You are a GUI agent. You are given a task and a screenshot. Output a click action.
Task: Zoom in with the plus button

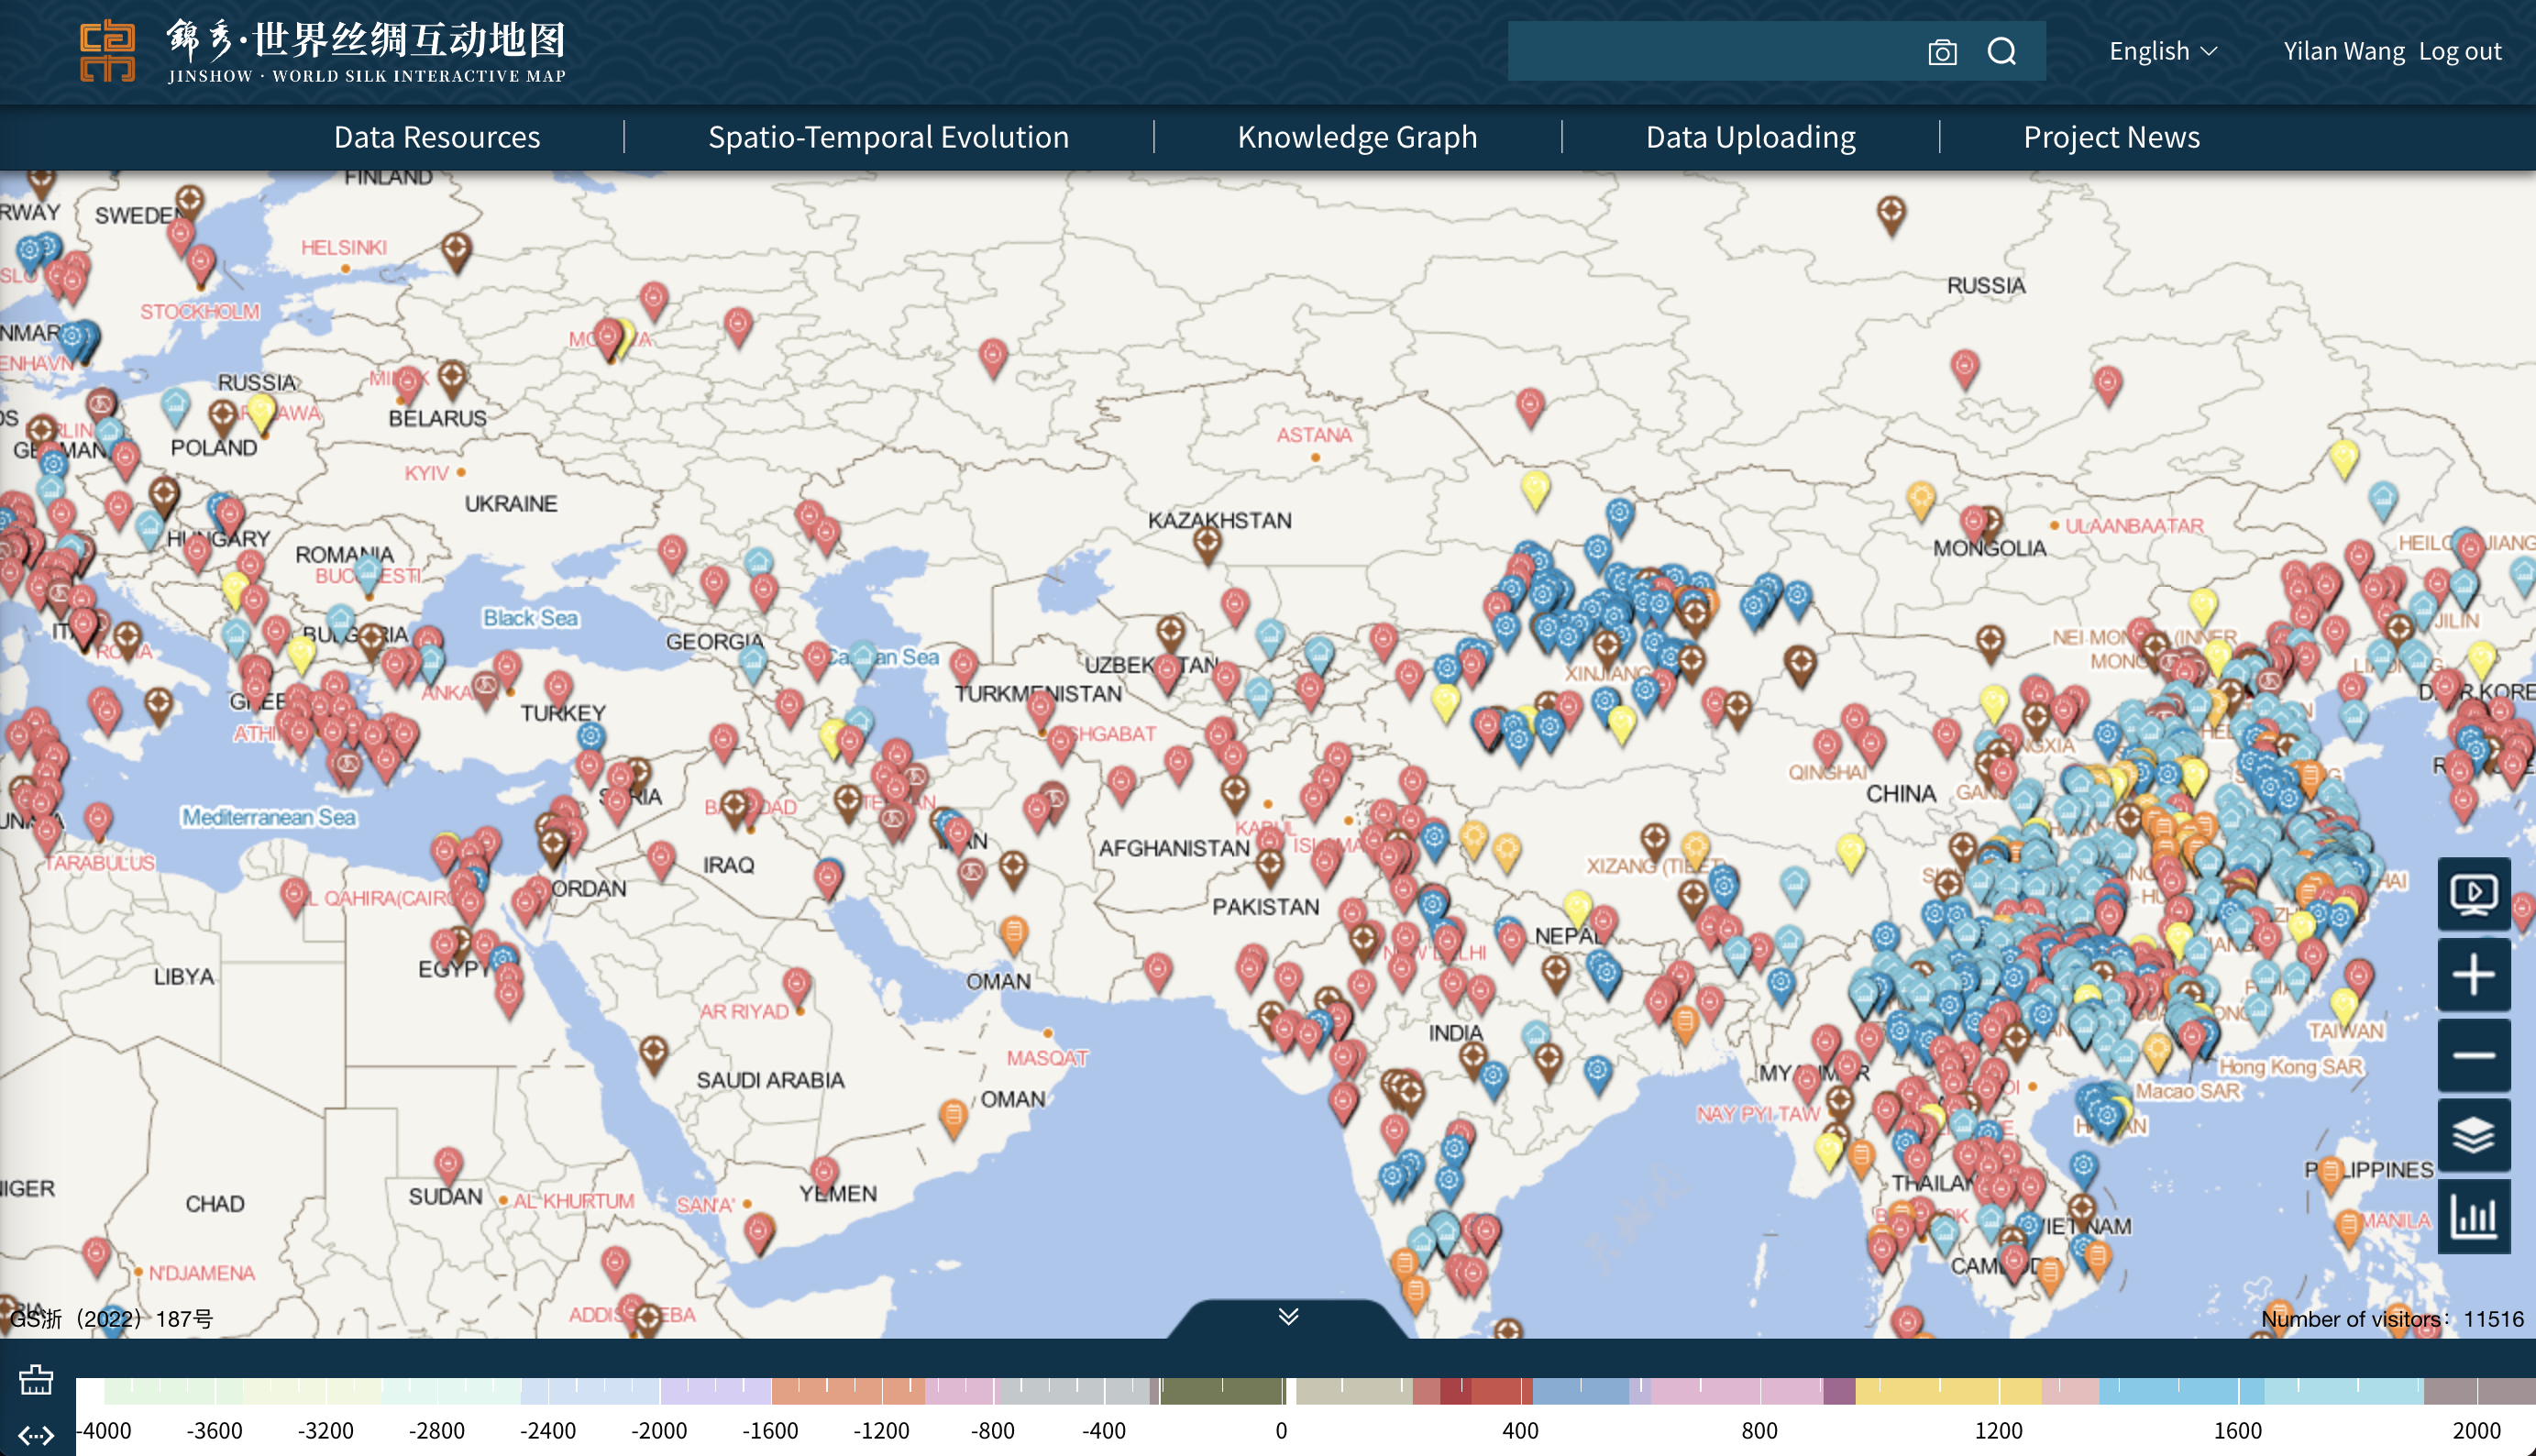click(x=2473, y=975)
